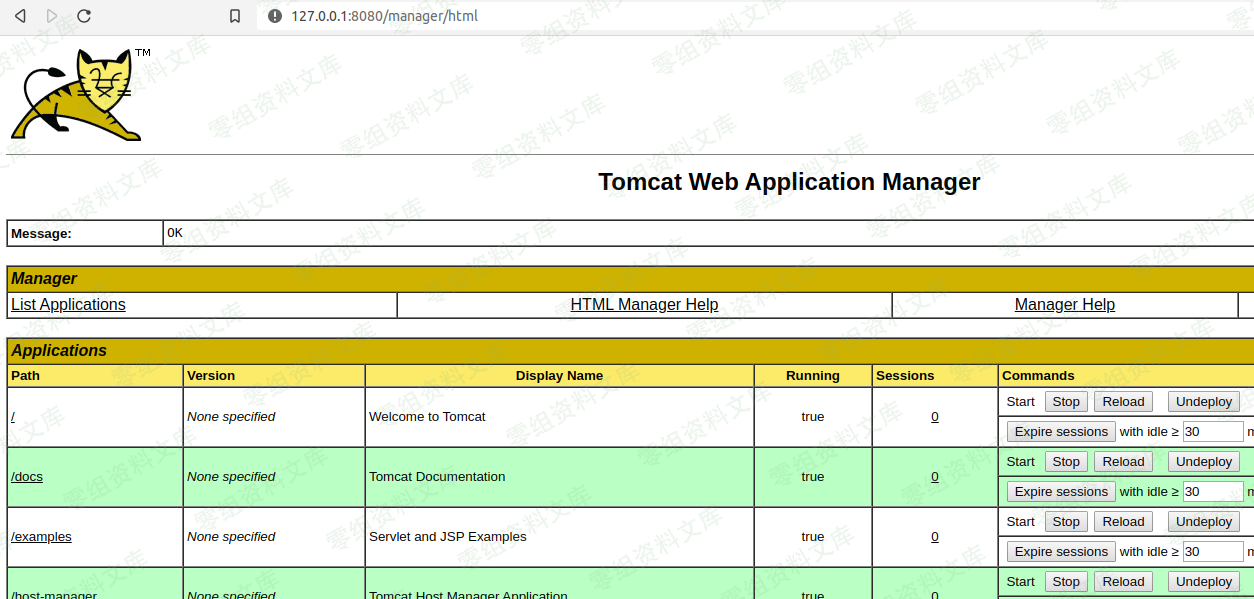Click the bookmark icon in address bar
Viewport: 1254px width, 599px height.
[x=235, y=16]
